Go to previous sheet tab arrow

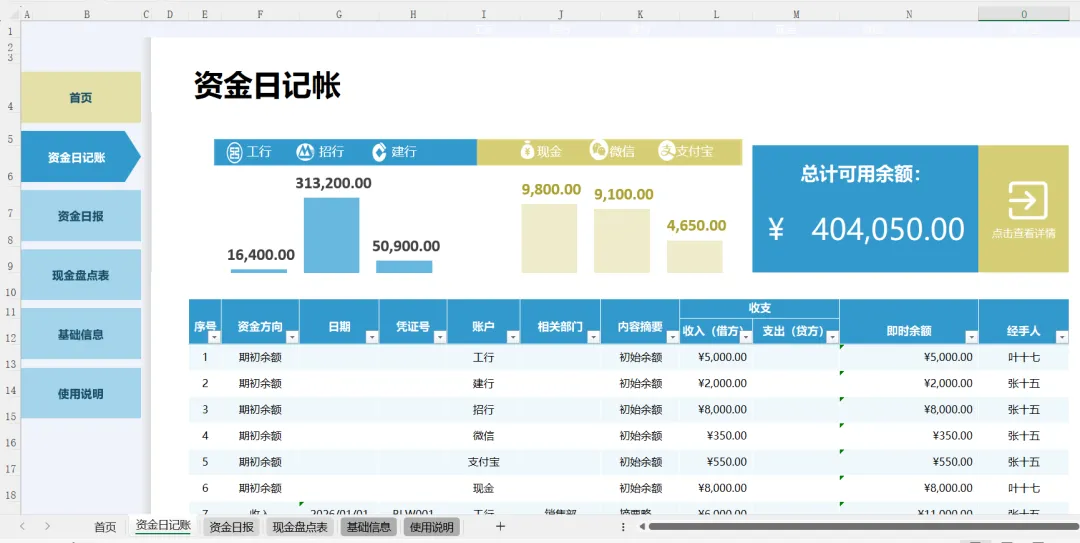pyautogui.click(x=23, y=526)
